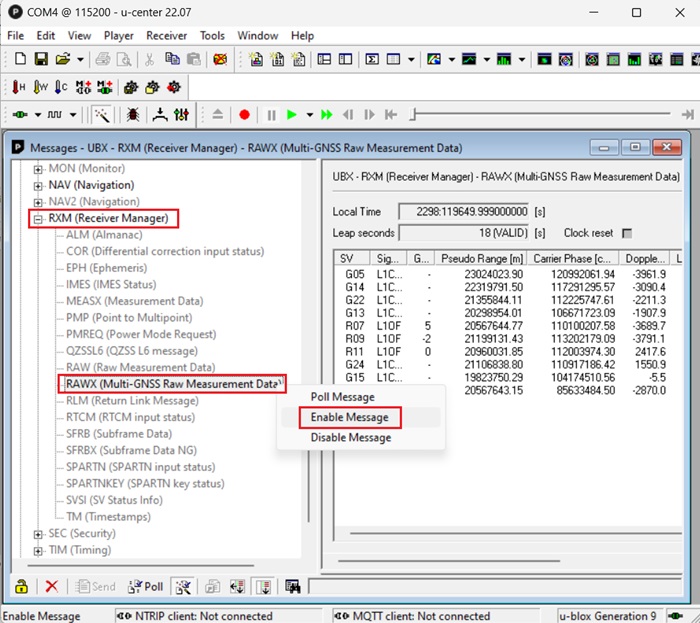Expand the TIM (Timing) tree node
The height and width of the screenshot is (623, 700).
(x=39, y=550)
